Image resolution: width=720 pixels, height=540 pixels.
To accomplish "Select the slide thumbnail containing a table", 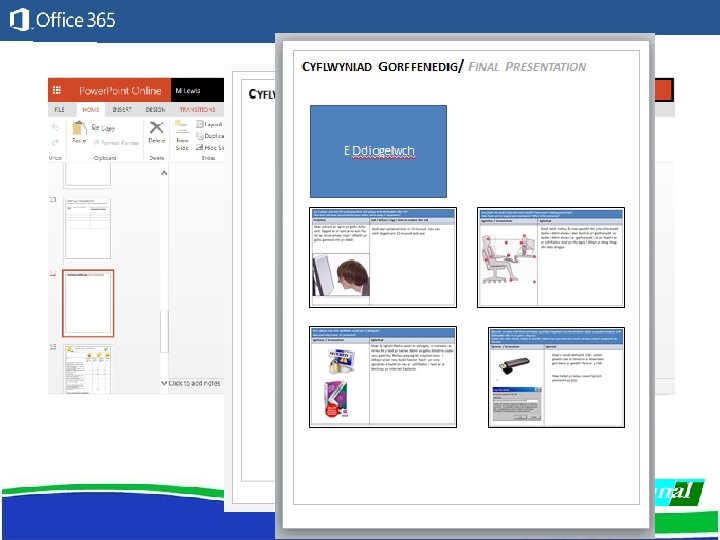I will (88, 228).
